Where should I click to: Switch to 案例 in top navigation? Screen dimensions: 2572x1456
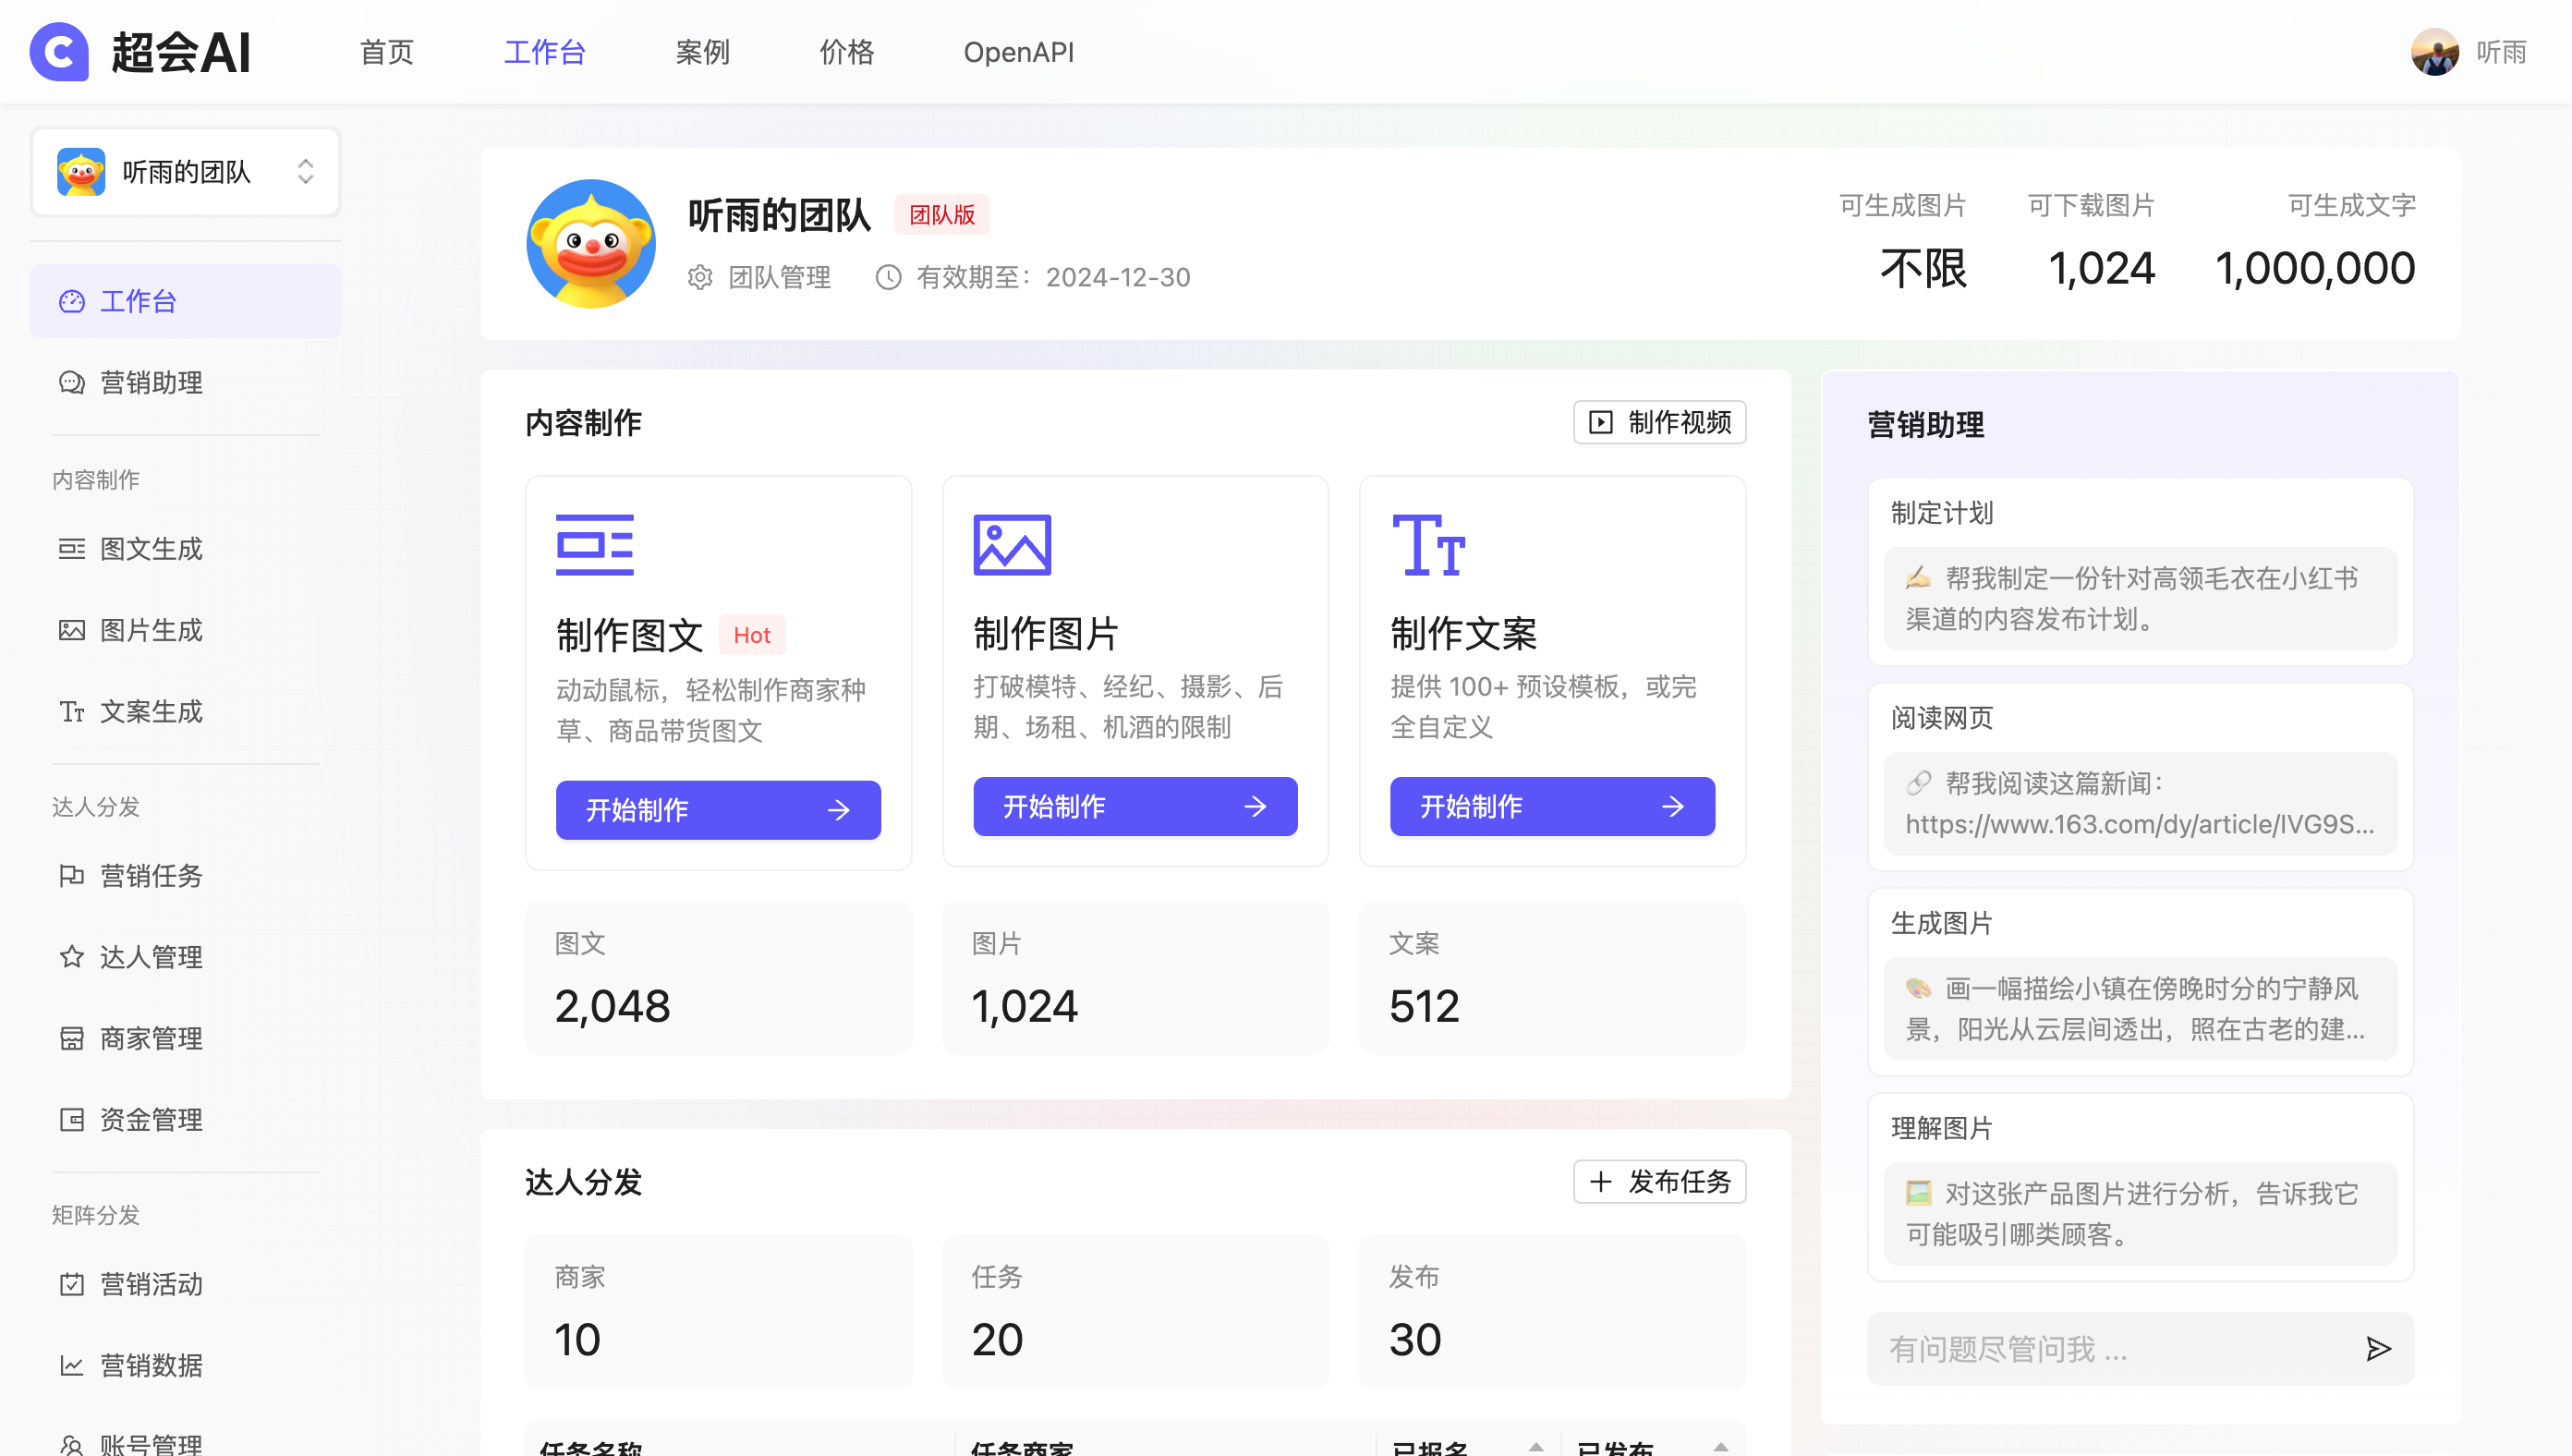point(702,52)
